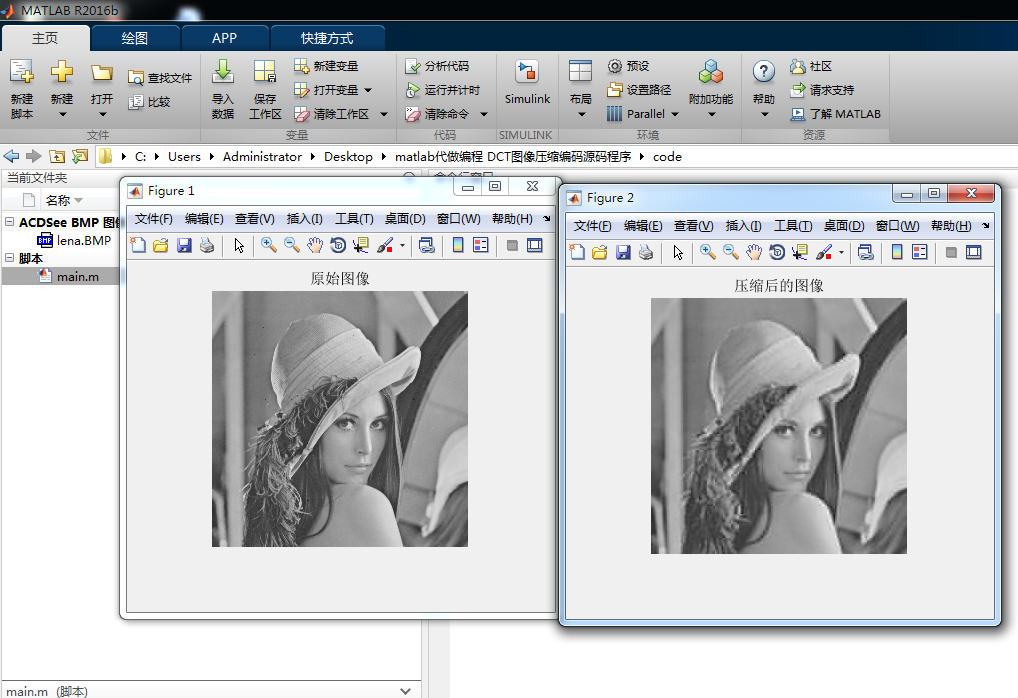Screen dimensions: 1018x698
Task: Select Brush tool in Figure 1
Action: pos(385,245)
